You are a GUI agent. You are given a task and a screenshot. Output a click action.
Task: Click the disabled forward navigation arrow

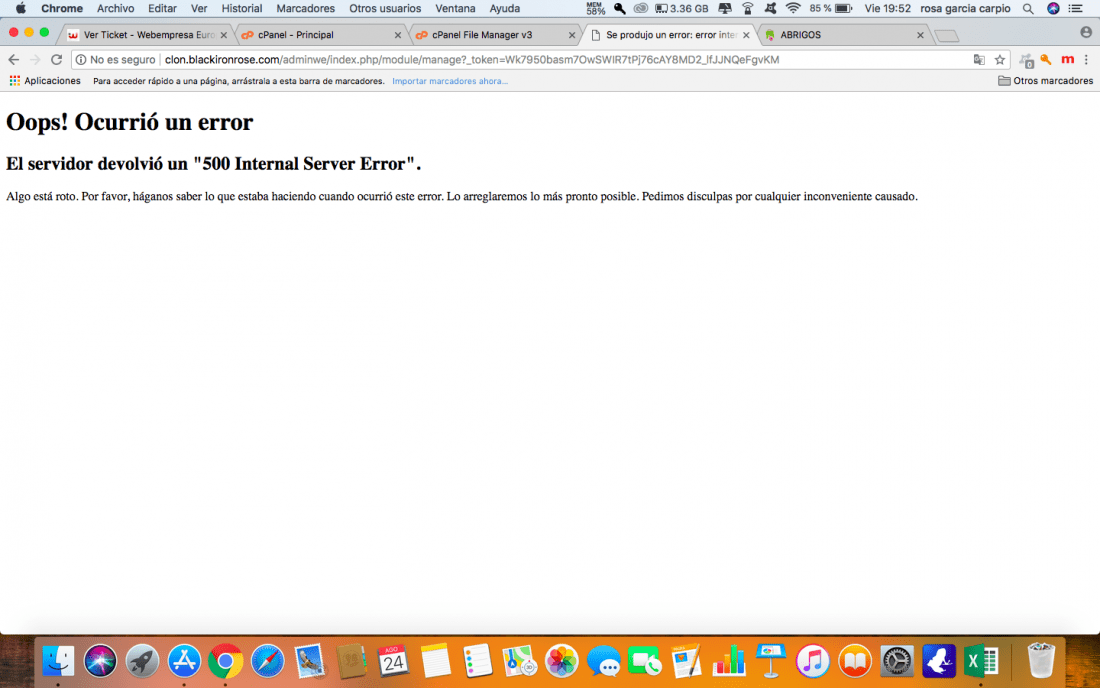pyautogui.click(x=34, y=60)
